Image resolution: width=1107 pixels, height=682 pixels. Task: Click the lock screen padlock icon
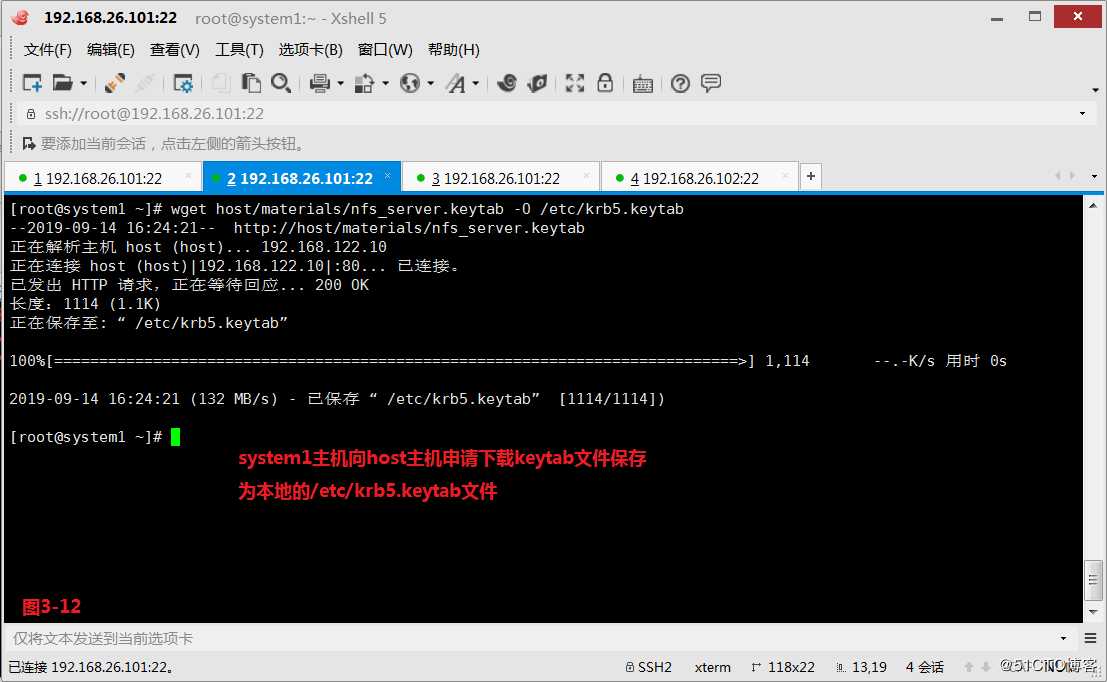(x=605, y=83)
